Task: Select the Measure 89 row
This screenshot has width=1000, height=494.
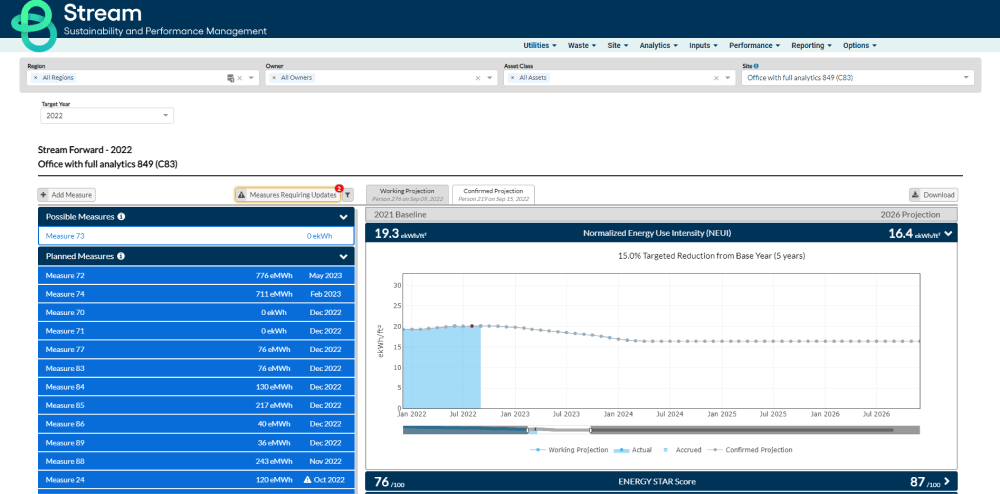Action: (x=196, y=443)
